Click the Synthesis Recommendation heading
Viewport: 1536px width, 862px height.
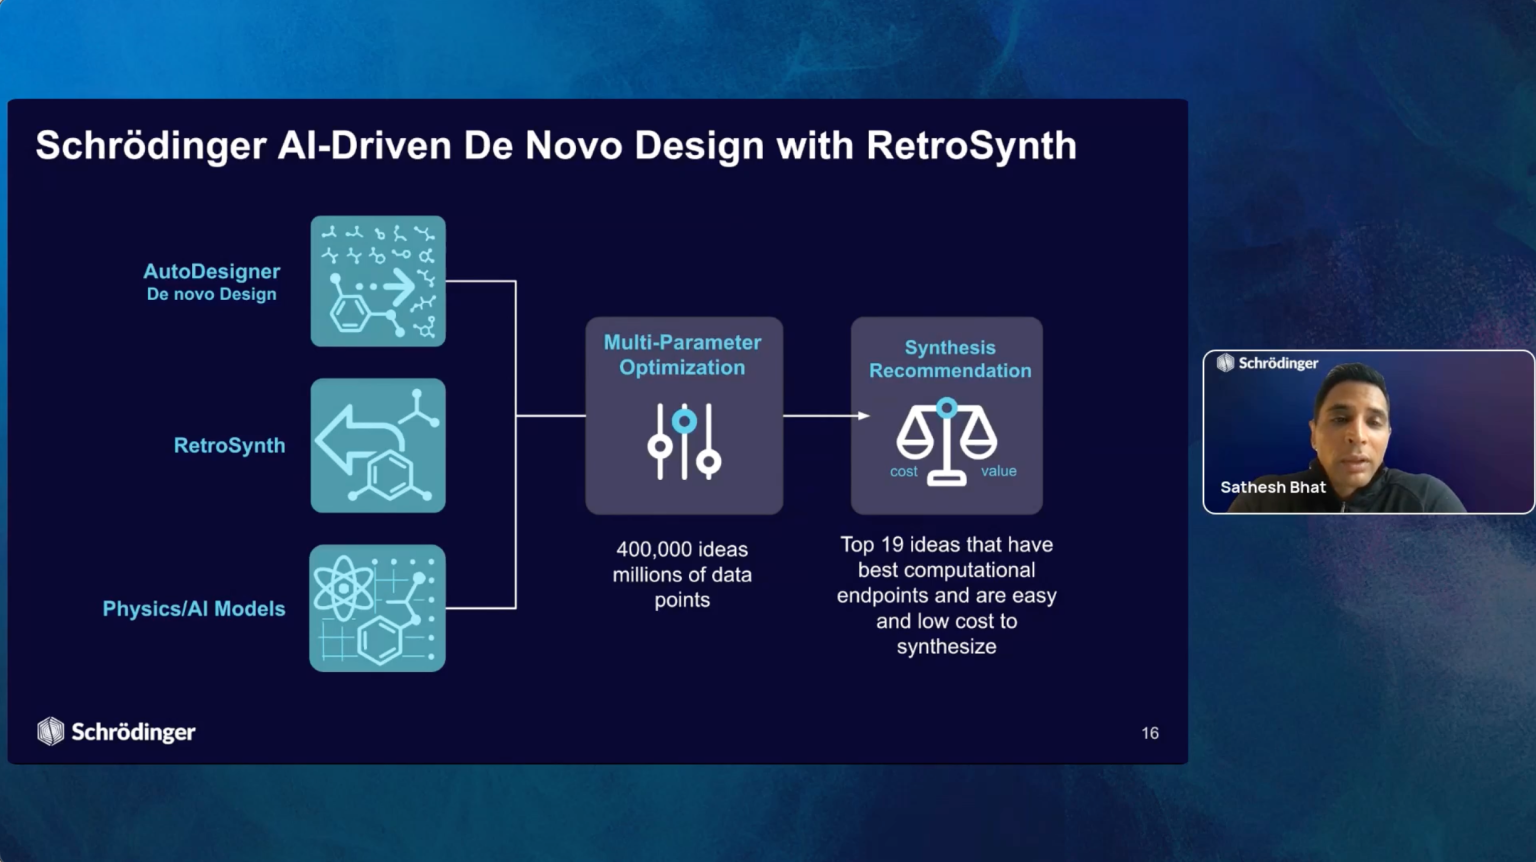949,359
